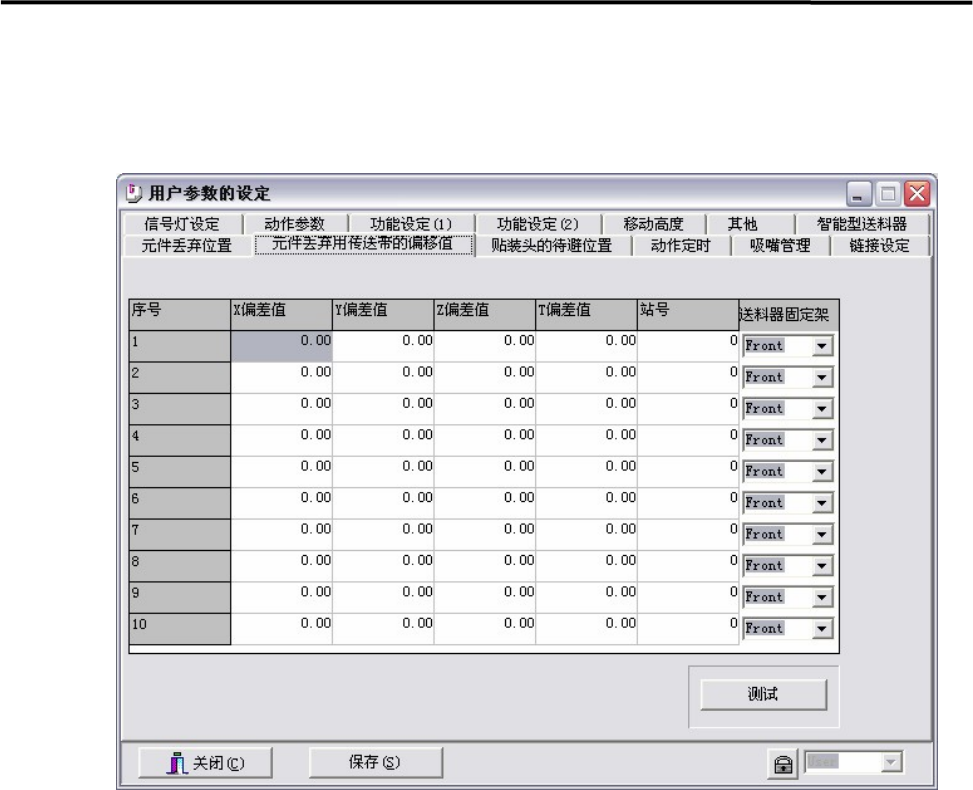
Task: Click the 测试 button
Action: tap(763, 694)
